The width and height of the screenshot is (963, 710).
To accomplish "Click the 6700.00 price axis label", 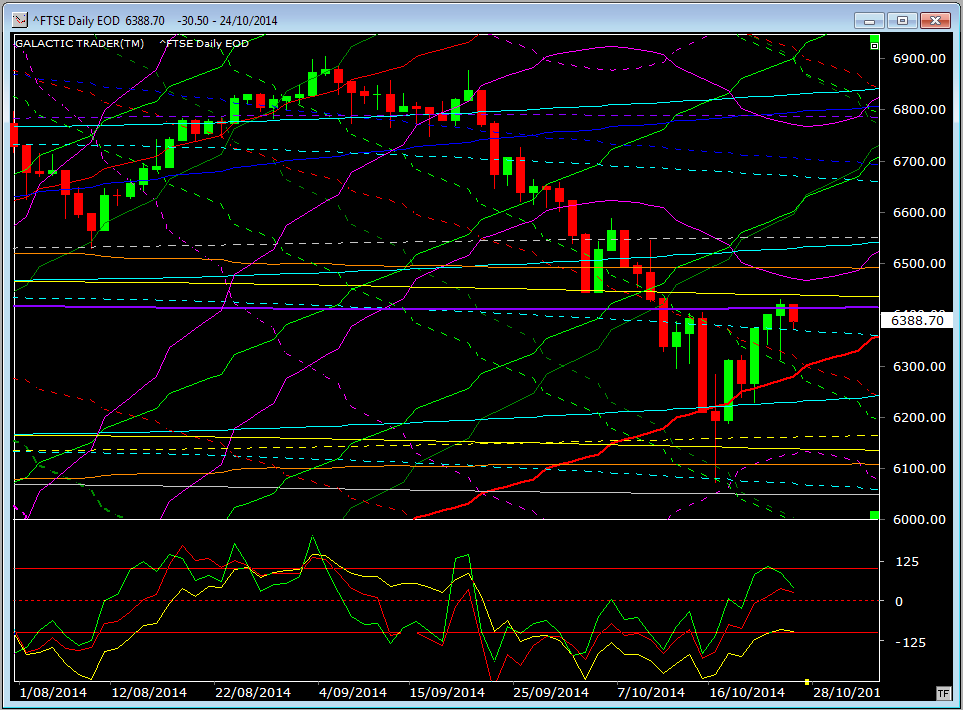I will point(919,162).
